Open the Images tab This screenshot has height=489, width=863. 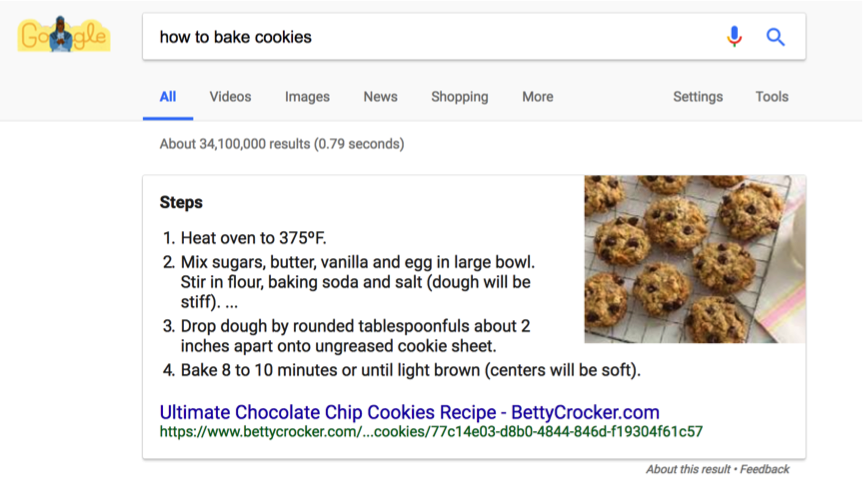(307, 97)
